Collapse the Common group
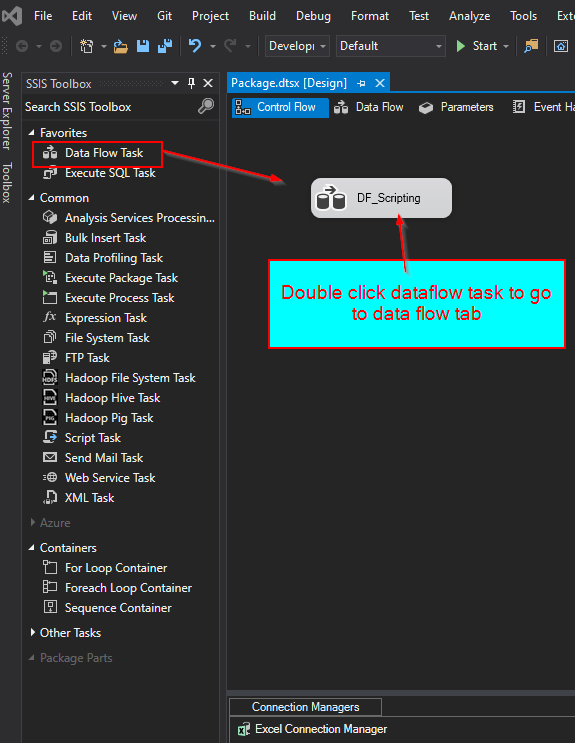This screenshot has height=743, width=575. point(31,198)
